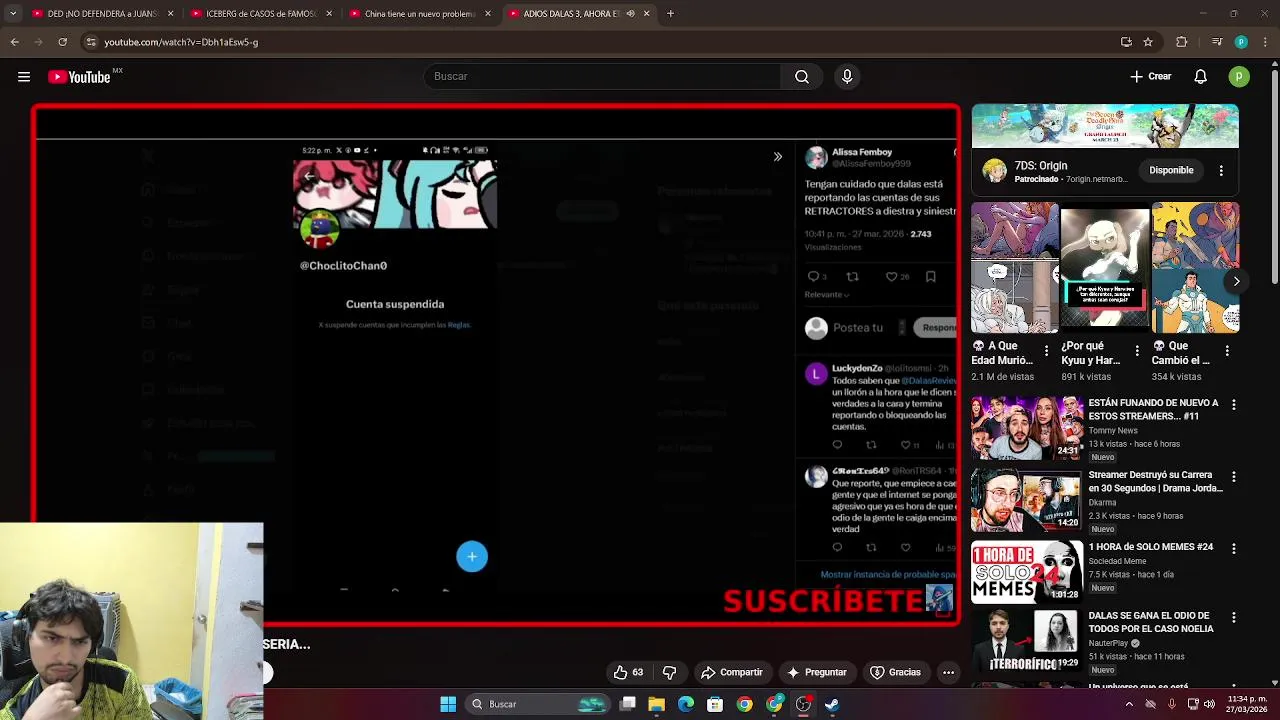Open the YouTube hamburger guide menu

pyautogui.click(x=24, y=77)
